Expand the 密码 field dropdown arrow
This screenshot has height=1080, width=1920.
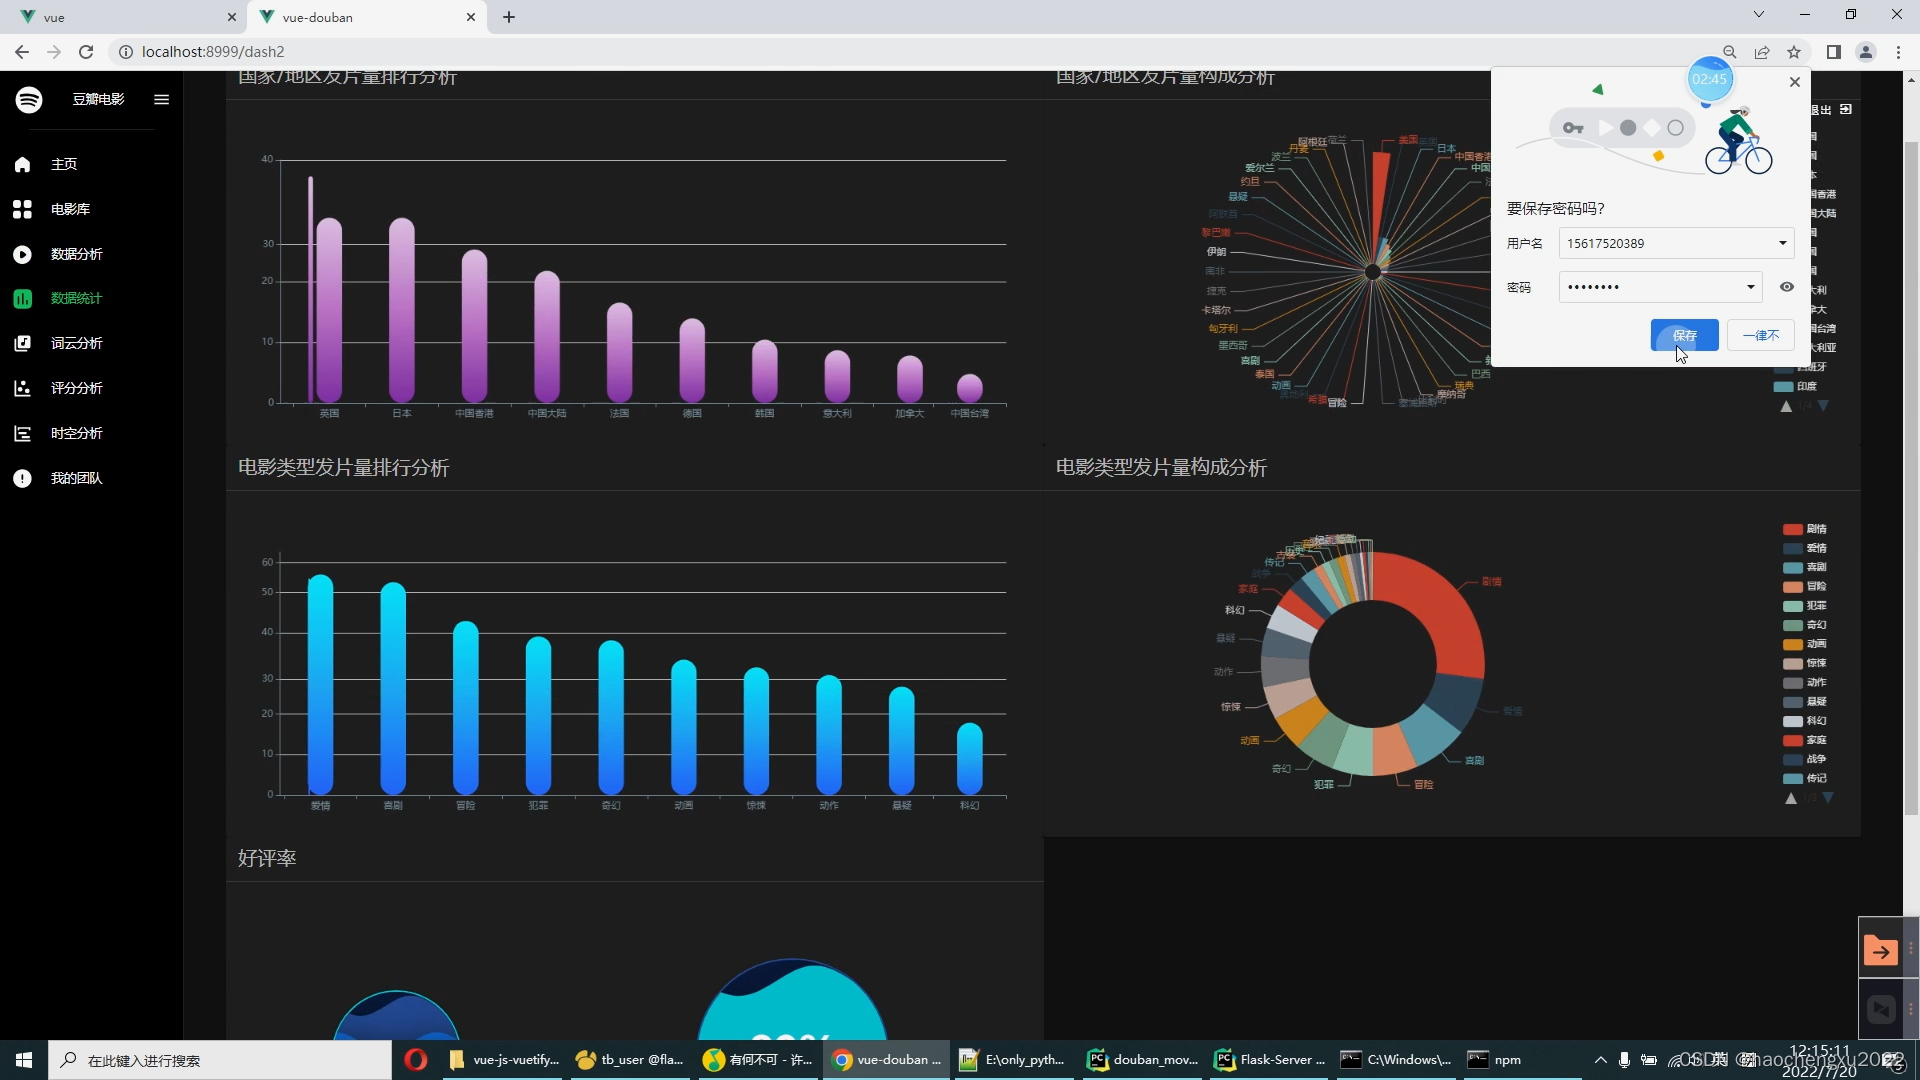1750,287
